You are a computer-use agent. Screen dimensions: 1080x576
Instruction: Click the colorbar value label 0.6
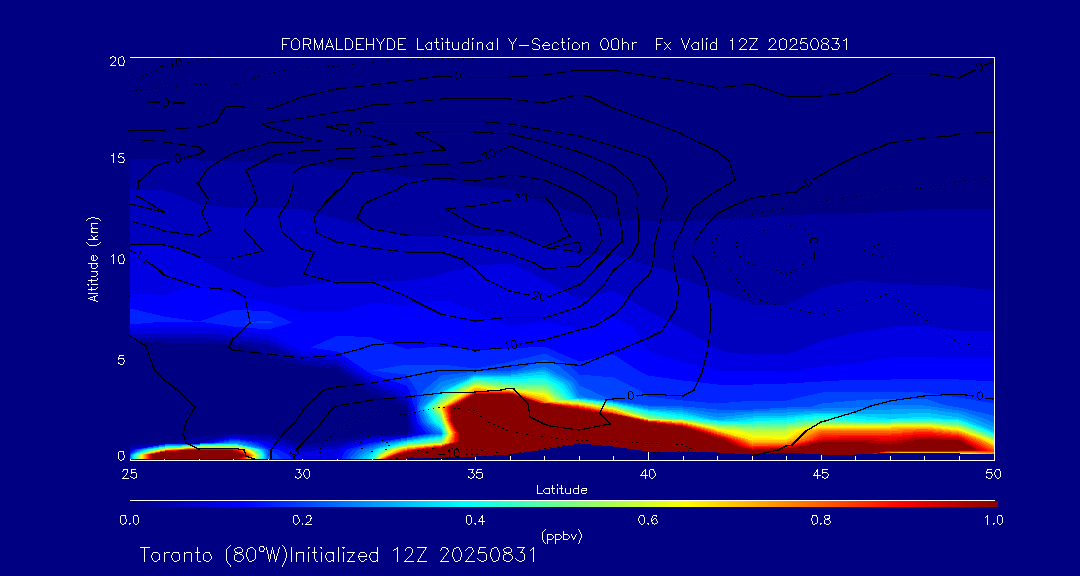(648, 521)
